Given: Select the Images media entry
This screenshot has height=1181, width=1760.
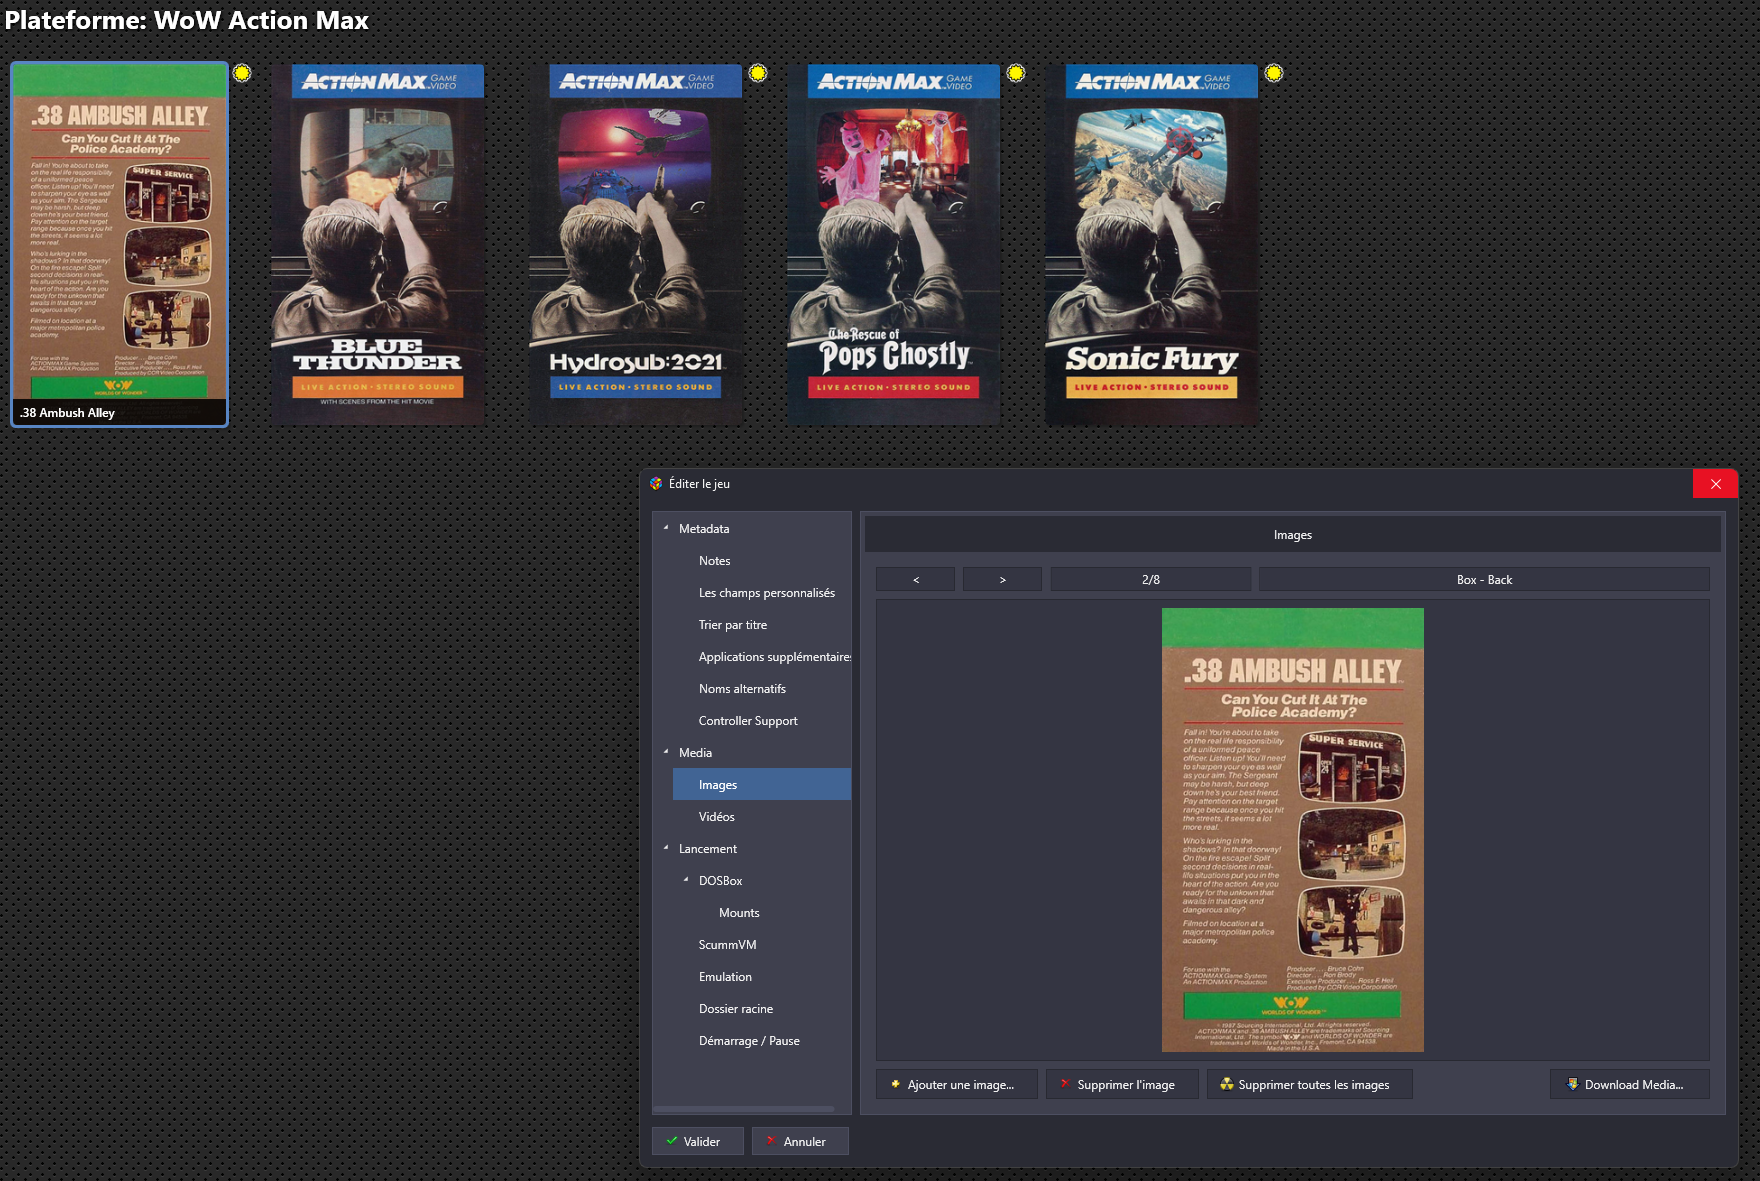Looking at the screenshot, I should 762,784.
